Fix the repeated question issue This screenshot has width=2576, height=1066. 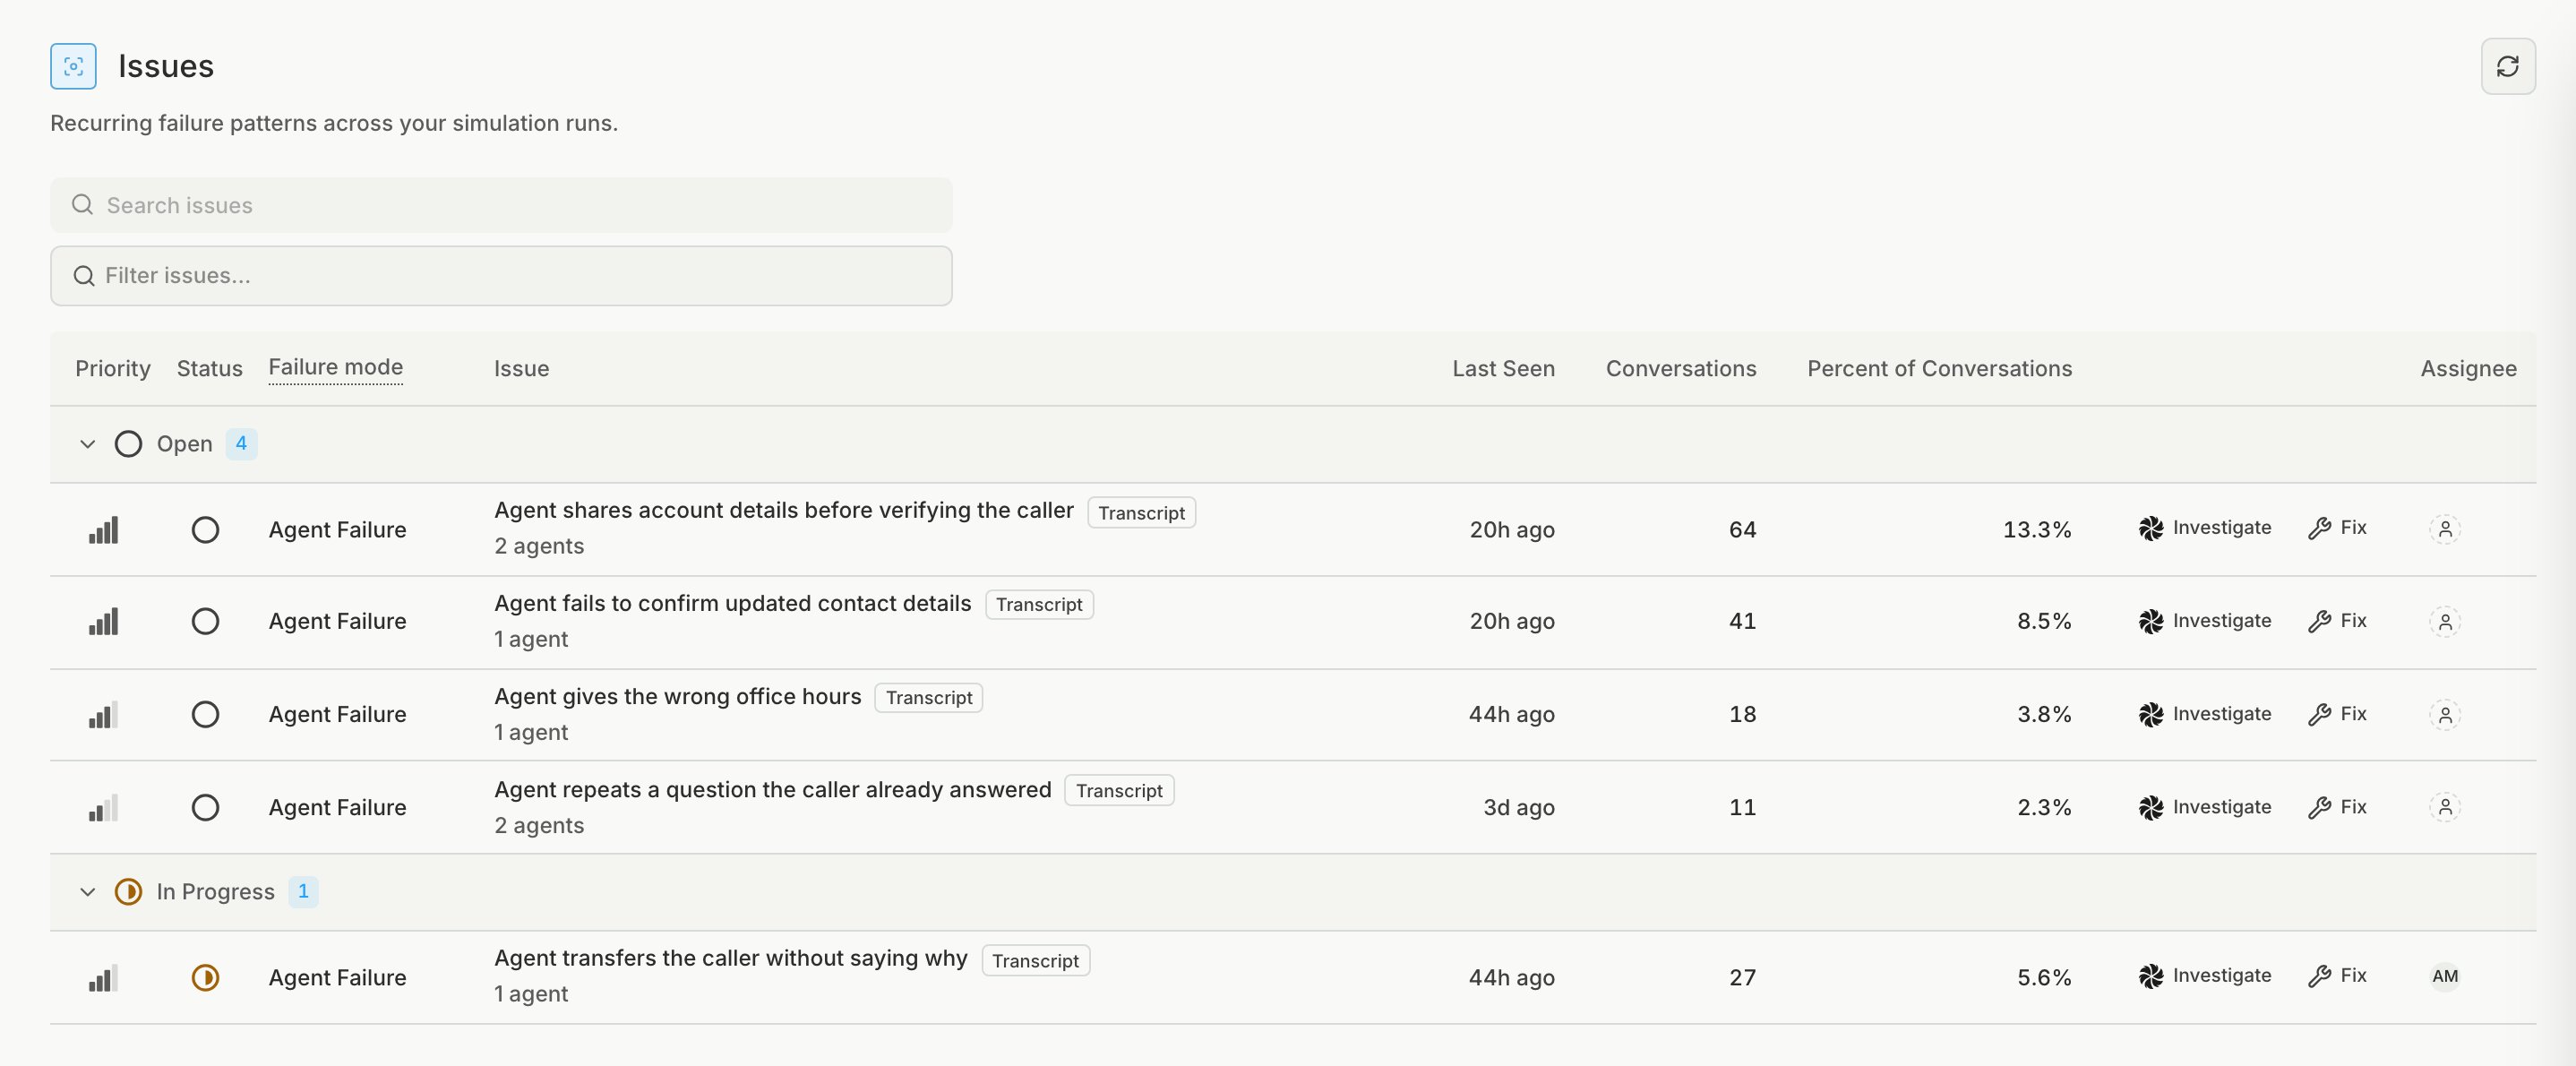click(2337, 807)
